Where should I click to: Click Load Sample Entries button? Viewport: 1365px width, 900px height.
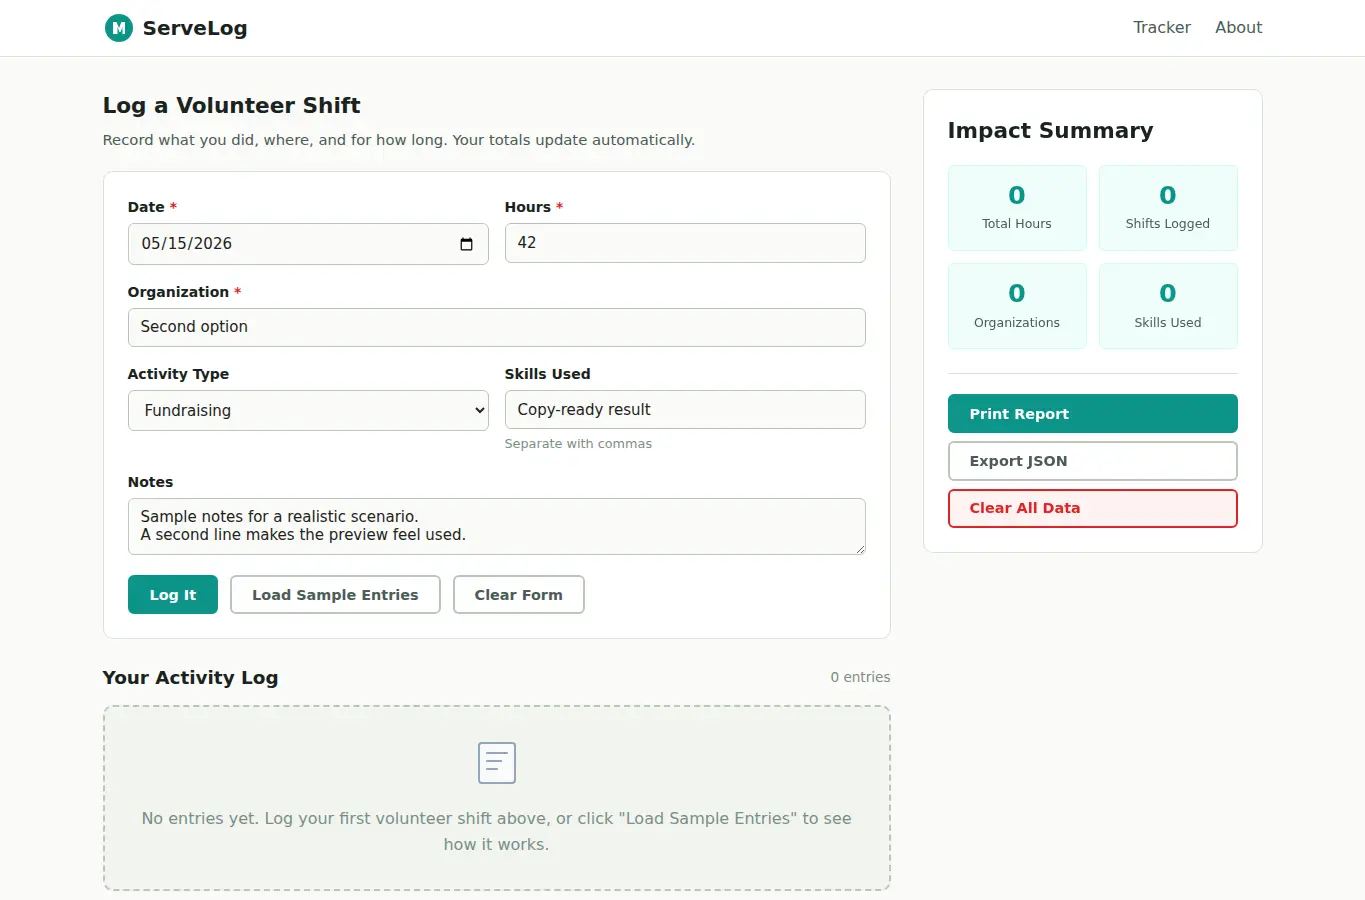coord(335,595)
